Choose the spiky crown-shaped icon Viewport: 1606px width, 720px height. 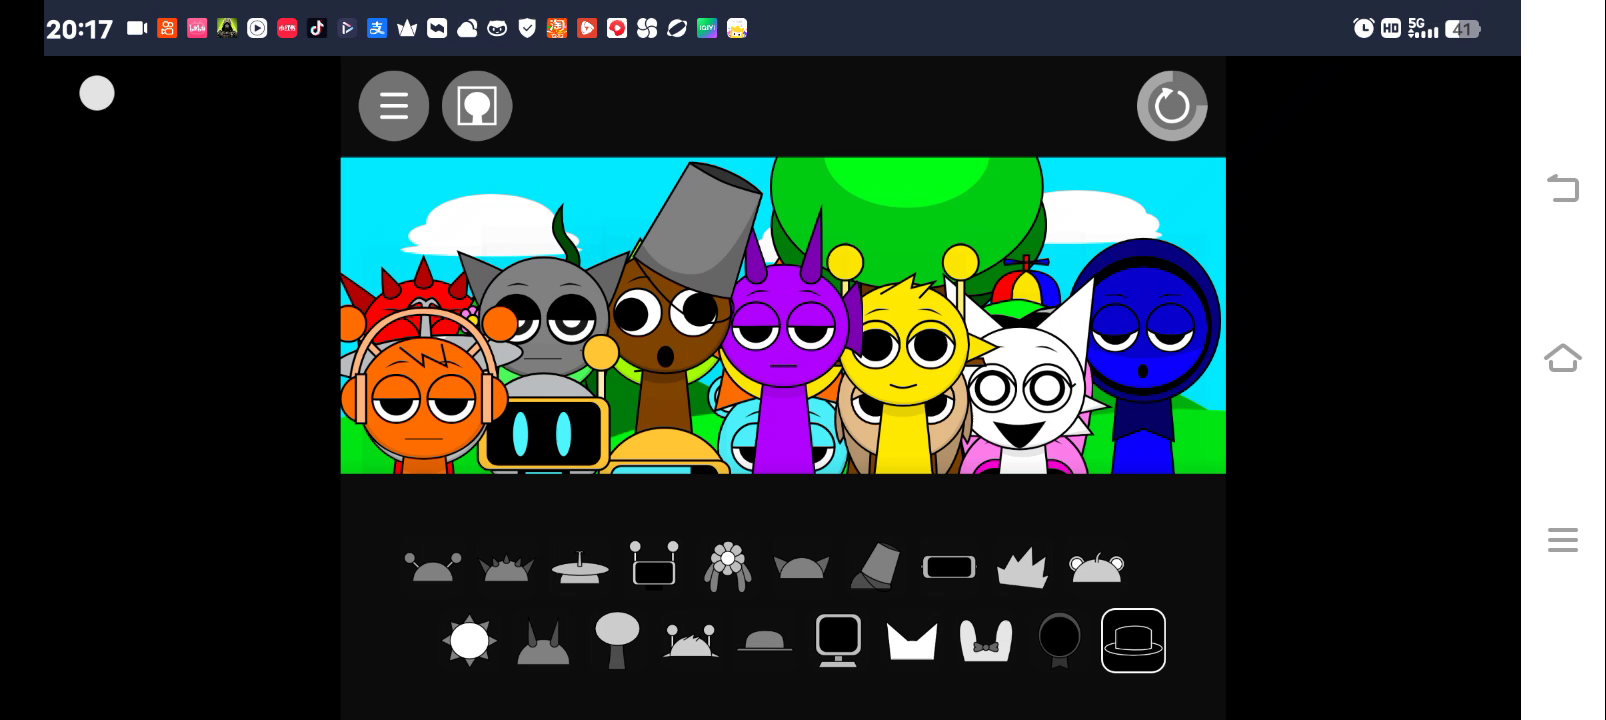pos(1022,568)
